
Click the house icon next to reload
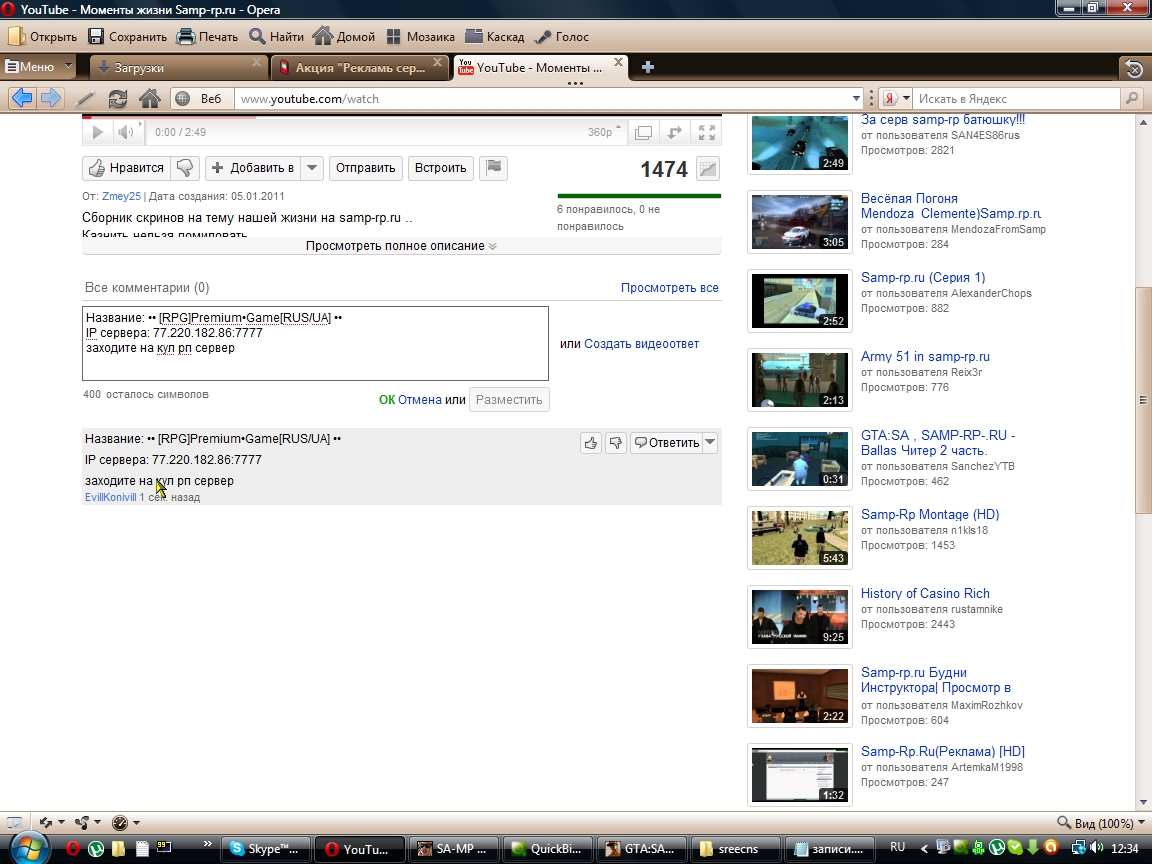pos(150,98)
